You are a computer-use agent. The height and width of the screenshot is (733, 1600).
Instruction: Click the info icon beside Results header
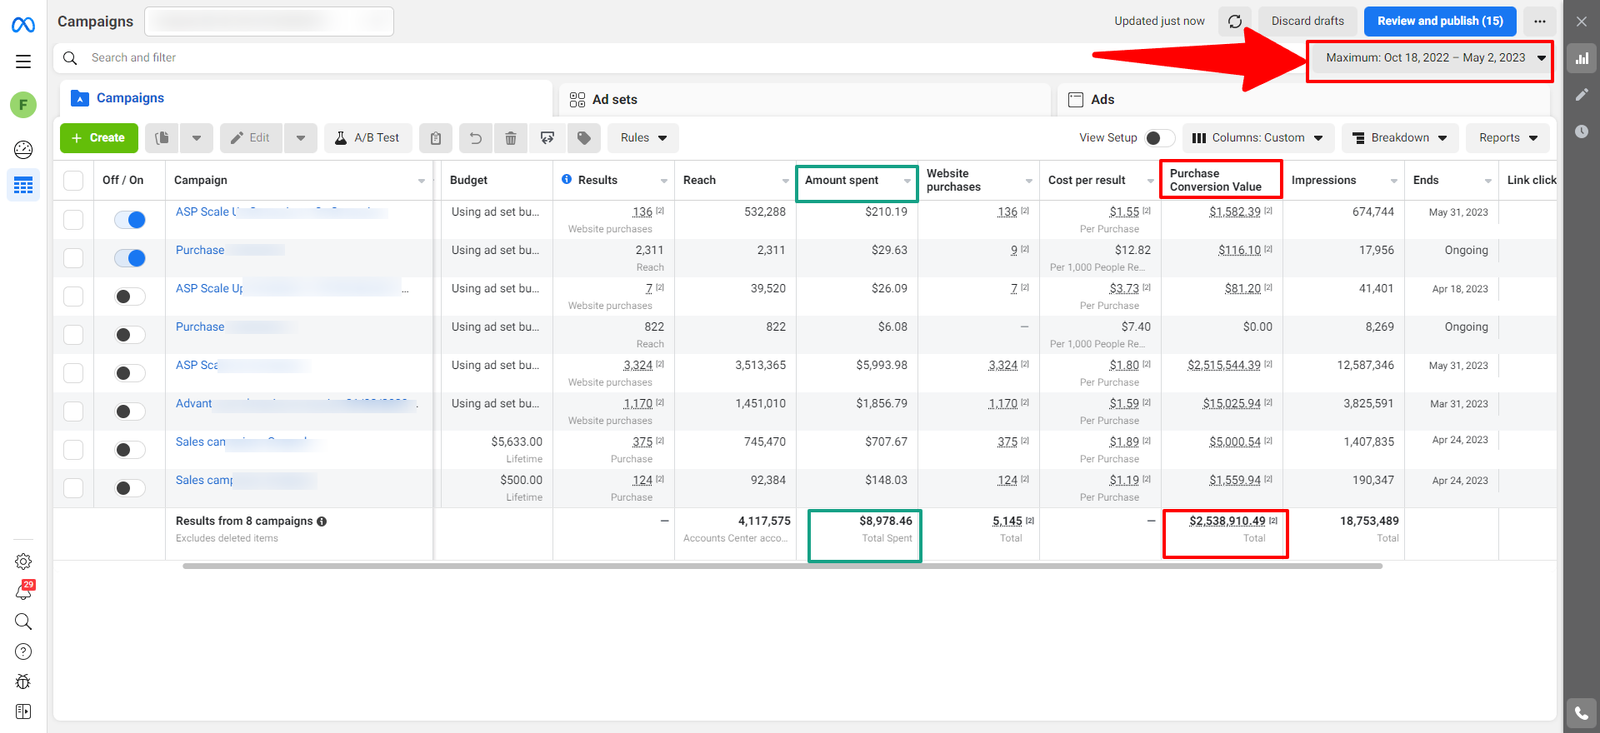[567, 180]
